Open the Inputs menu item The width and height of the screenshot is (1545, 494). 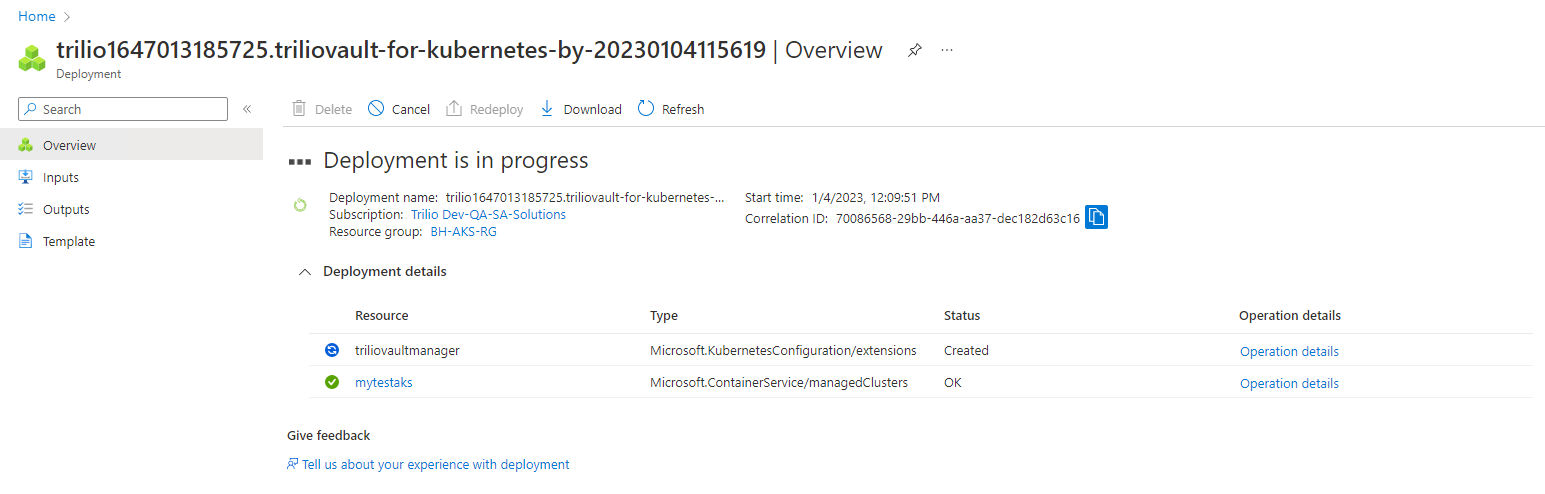(x=60, y=177)
